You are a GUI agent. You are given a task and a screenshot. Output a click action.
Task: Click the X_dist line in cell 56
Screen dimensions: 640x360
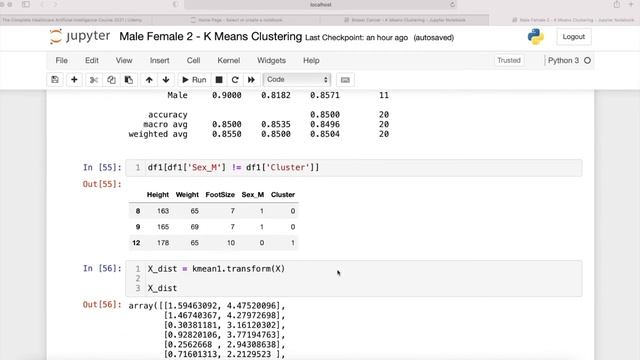point(162,288)
